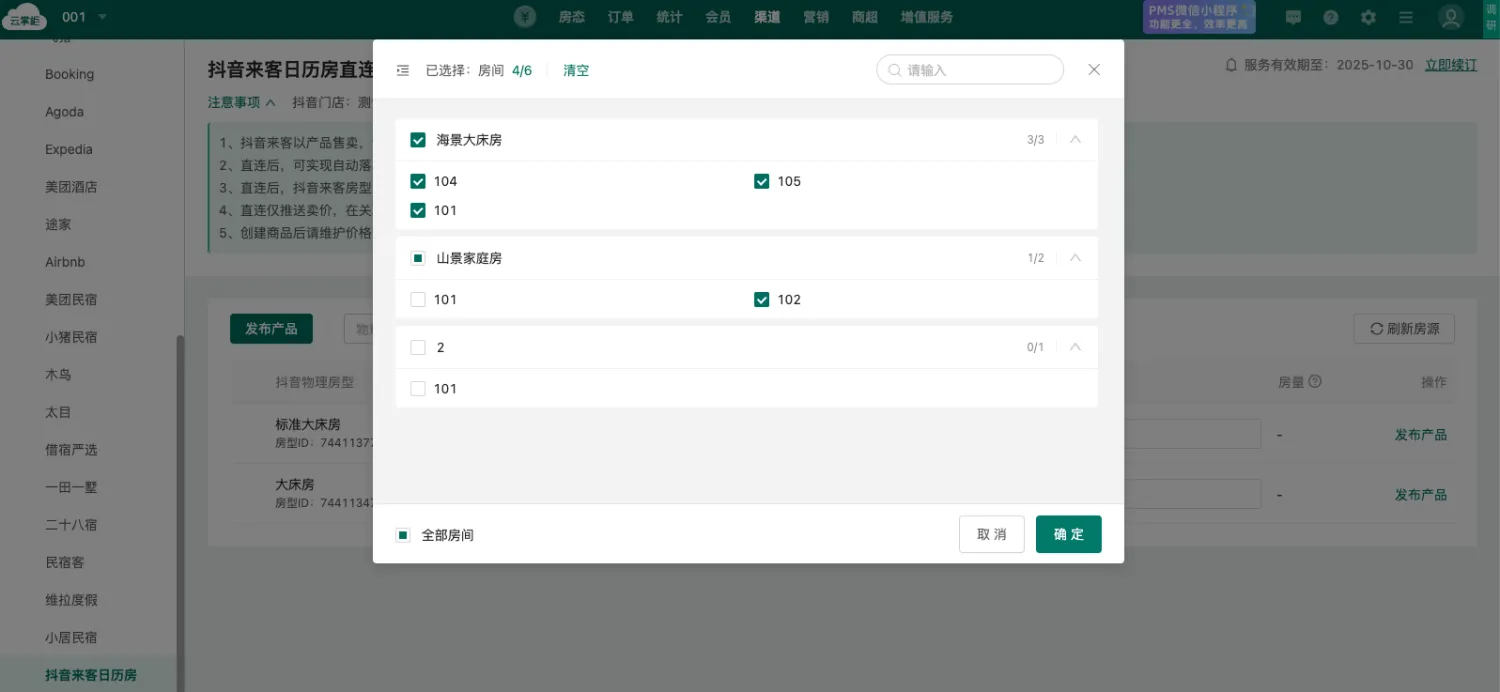1500x692 pixels.
Task: Uncheck the 海景大床房 group checkbox
Action: pyautogui.click(x=418, y=140)
